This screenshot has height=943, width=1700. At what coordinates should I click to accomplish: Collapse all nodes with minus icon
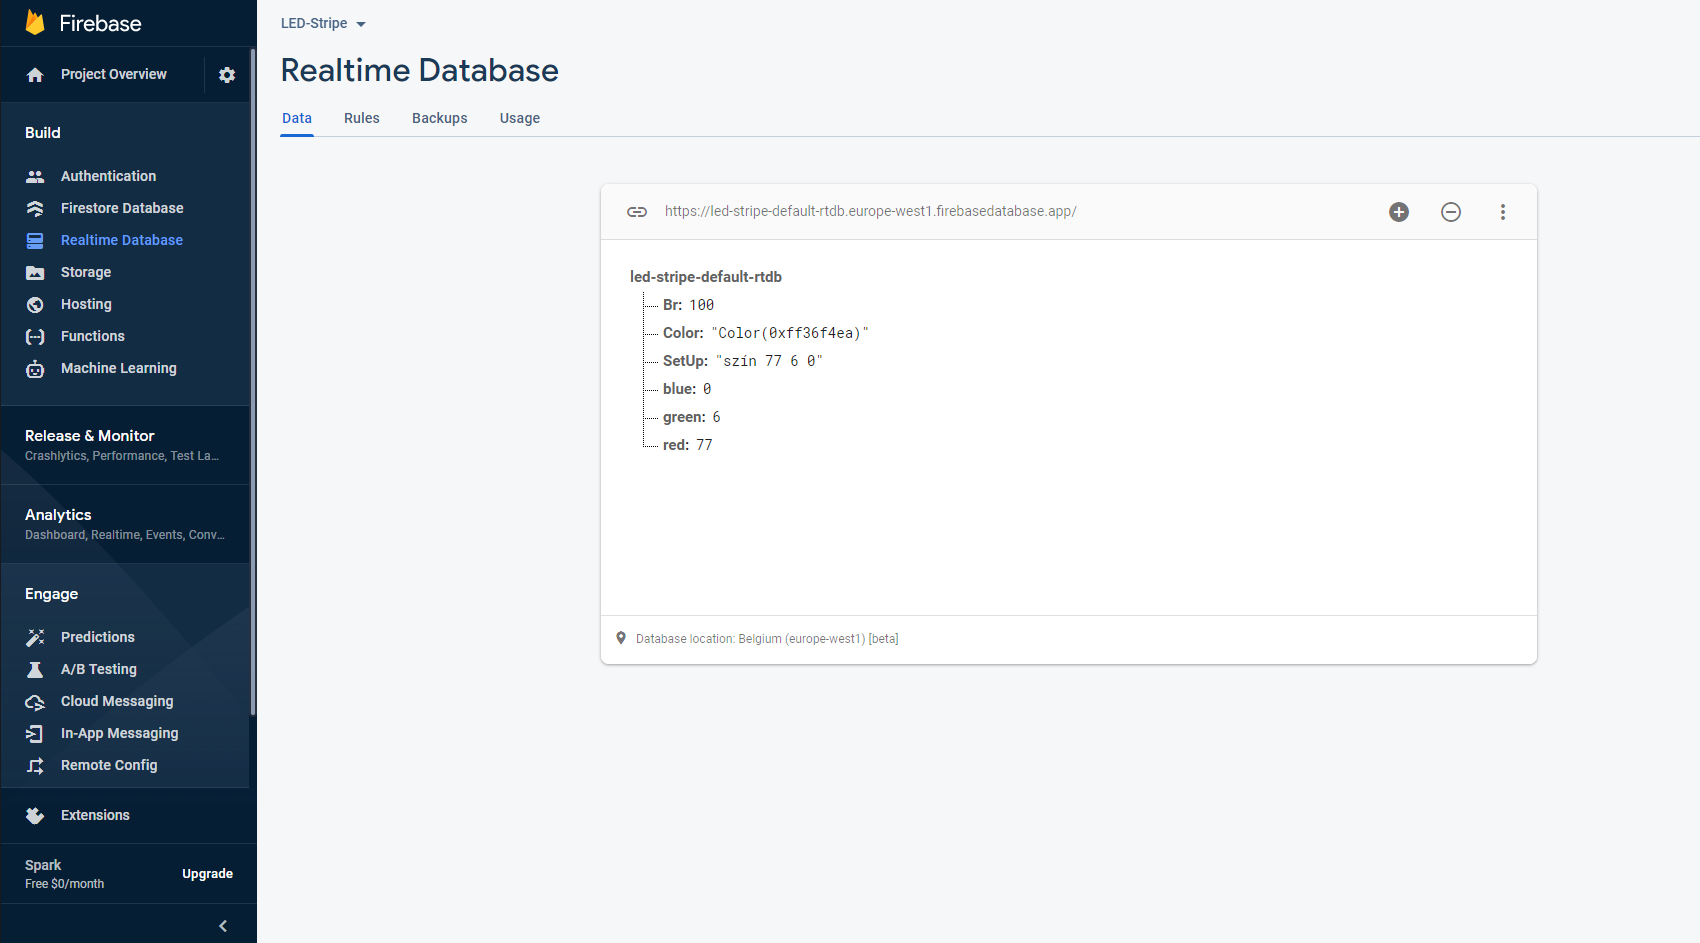[1451, 212]
